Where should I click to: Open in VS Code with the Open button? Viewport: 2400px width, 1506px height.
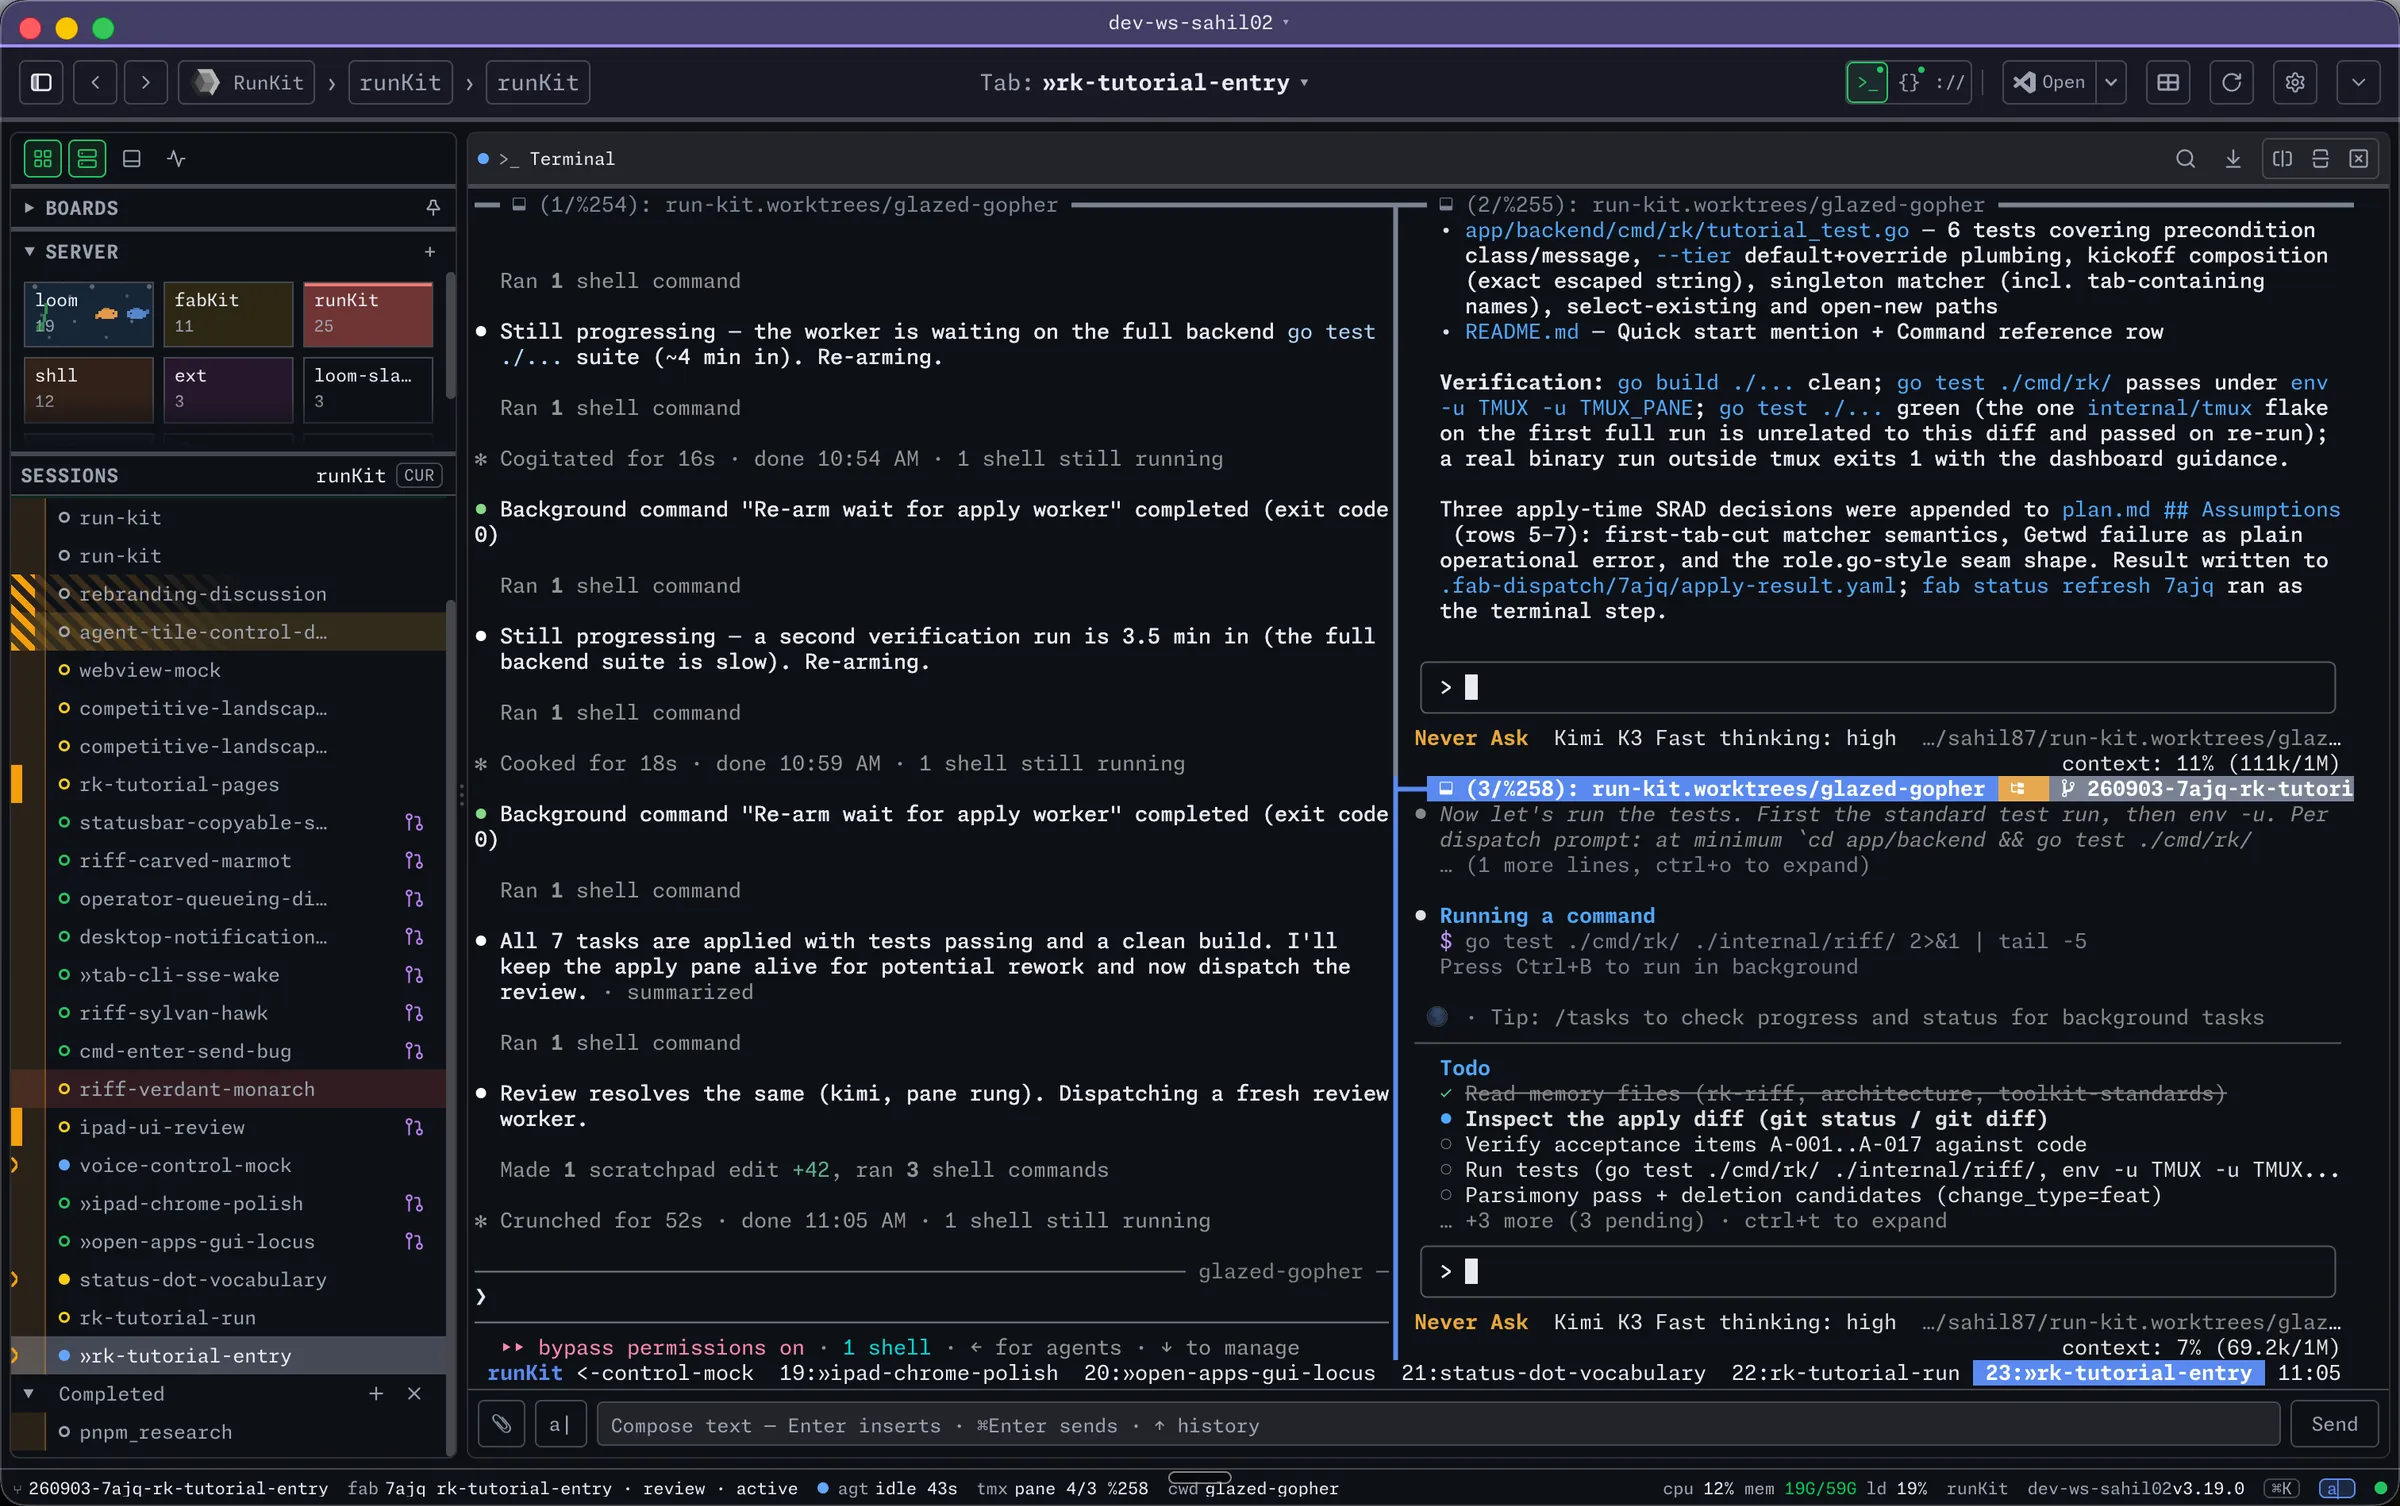click(2050, 82)
